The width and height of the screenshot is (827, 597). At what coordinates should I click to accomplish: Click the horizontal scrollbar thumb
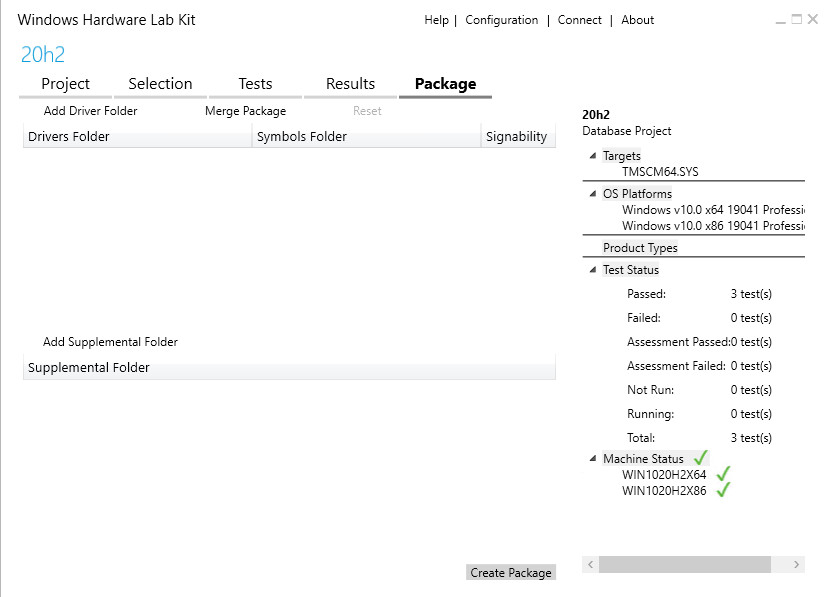coord(685,564)
